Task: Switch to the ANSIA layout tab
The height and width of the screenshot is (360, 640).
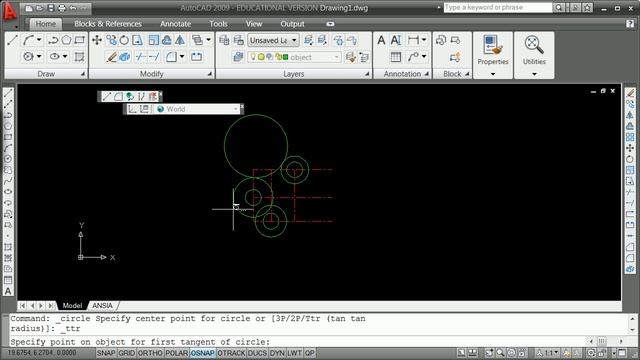Action: click(x=102, y=305)
